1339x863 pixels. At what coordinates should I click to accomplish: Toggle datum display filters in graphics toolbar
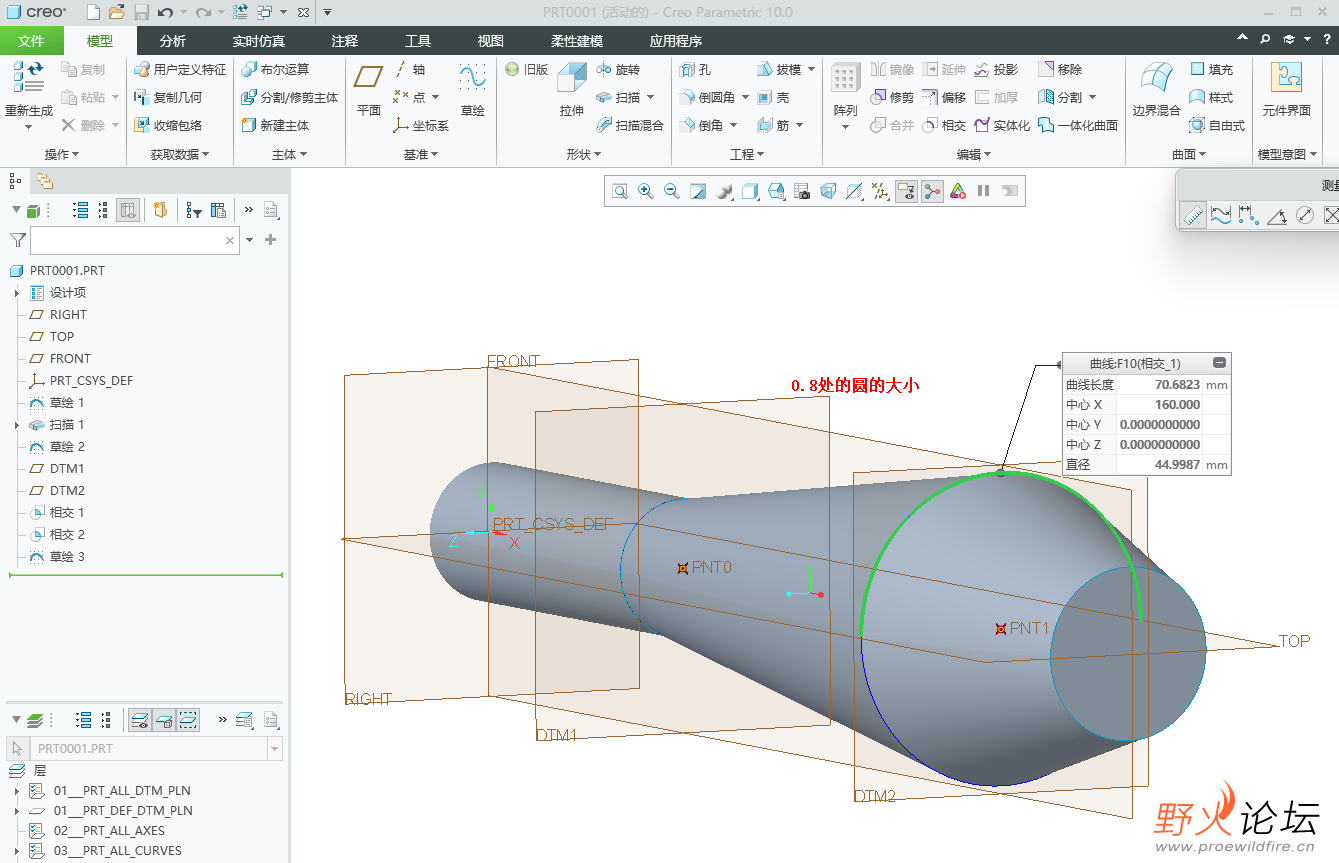(x=880, y=191)
